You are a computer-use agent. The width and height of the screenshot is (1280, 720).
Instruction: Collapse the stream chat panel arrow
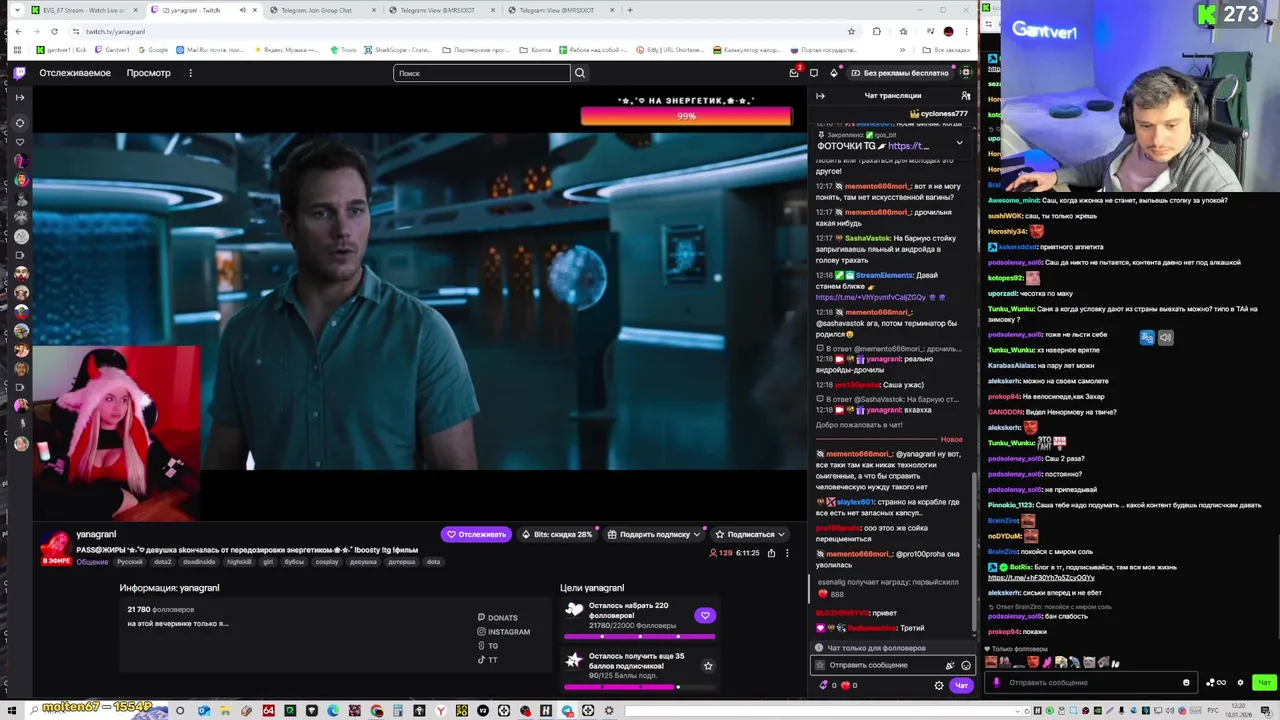tap(820, 96)
